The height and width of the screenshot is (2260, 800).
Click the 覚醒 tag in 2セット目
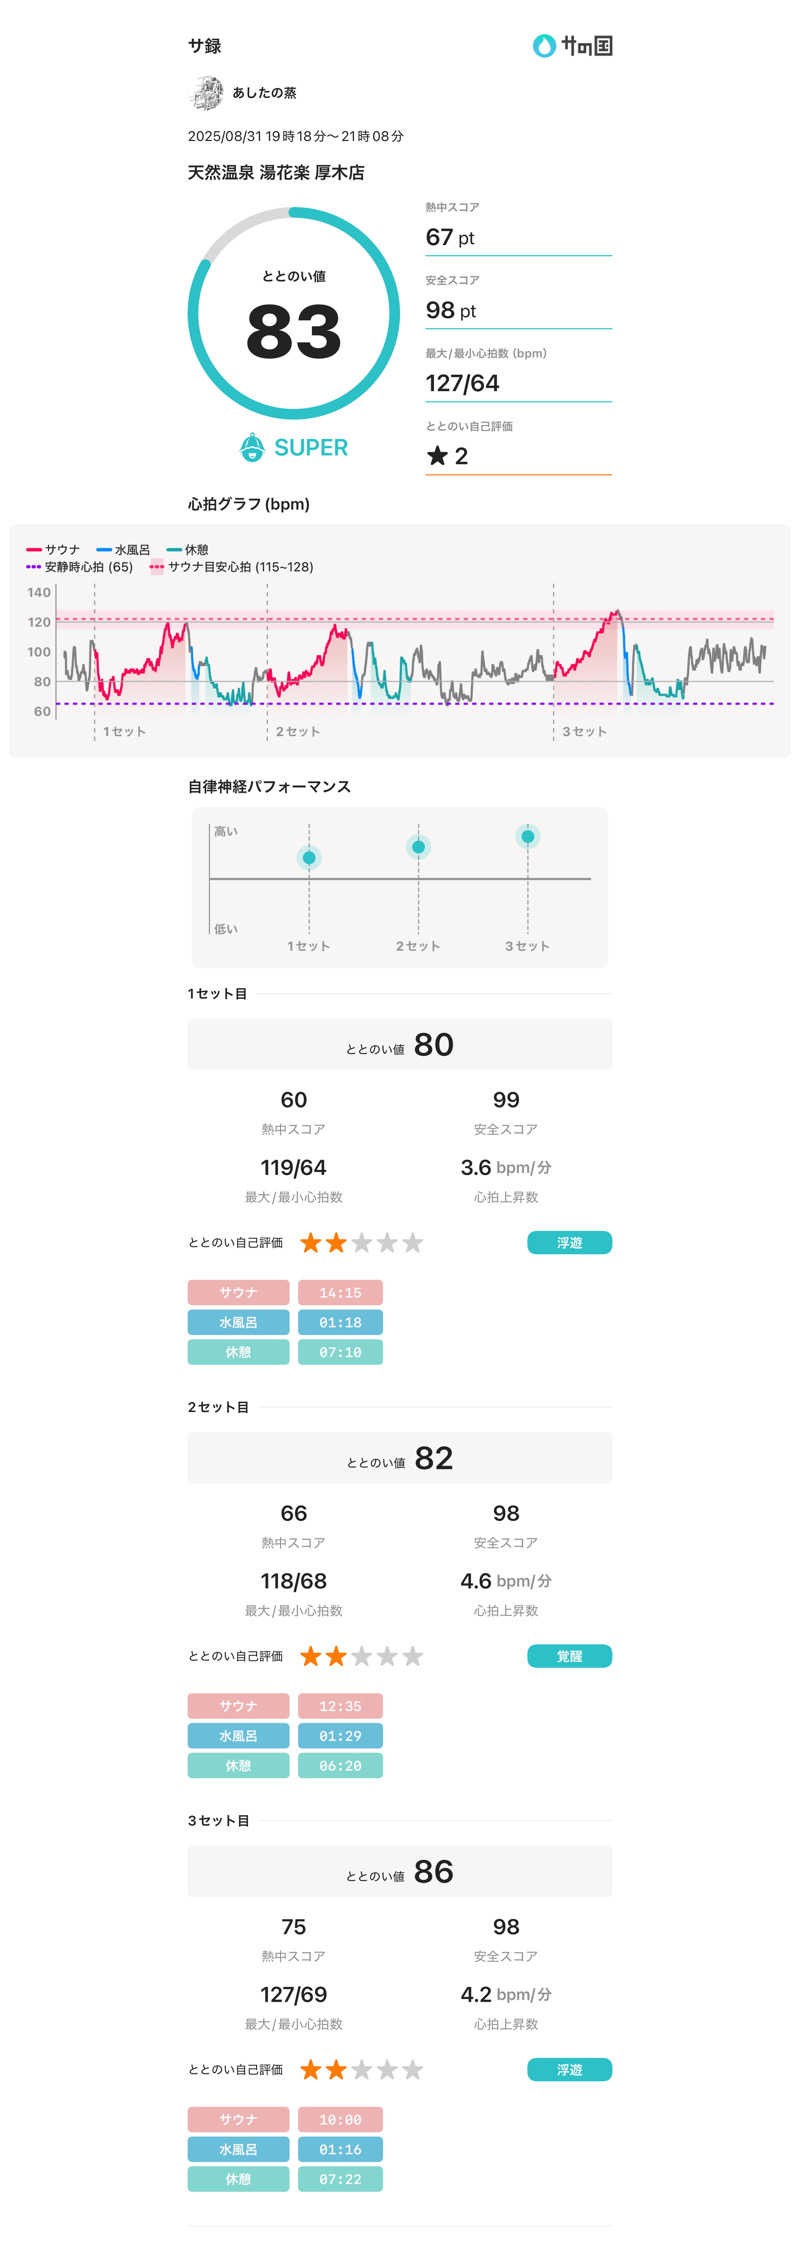(x=569, y=1656)
